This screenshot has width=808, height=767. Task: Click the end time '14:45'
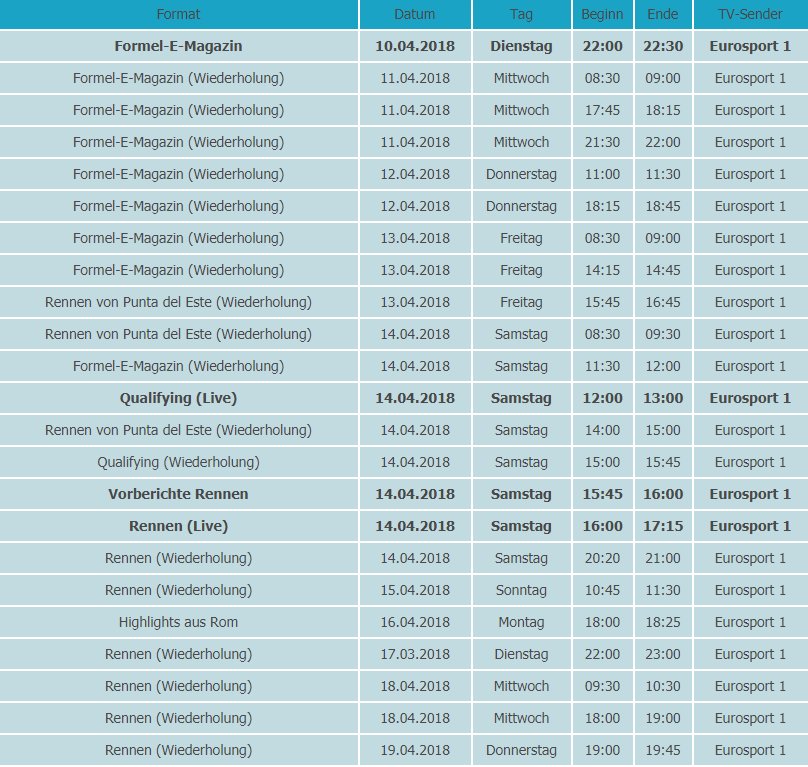(x=663, y=270)
